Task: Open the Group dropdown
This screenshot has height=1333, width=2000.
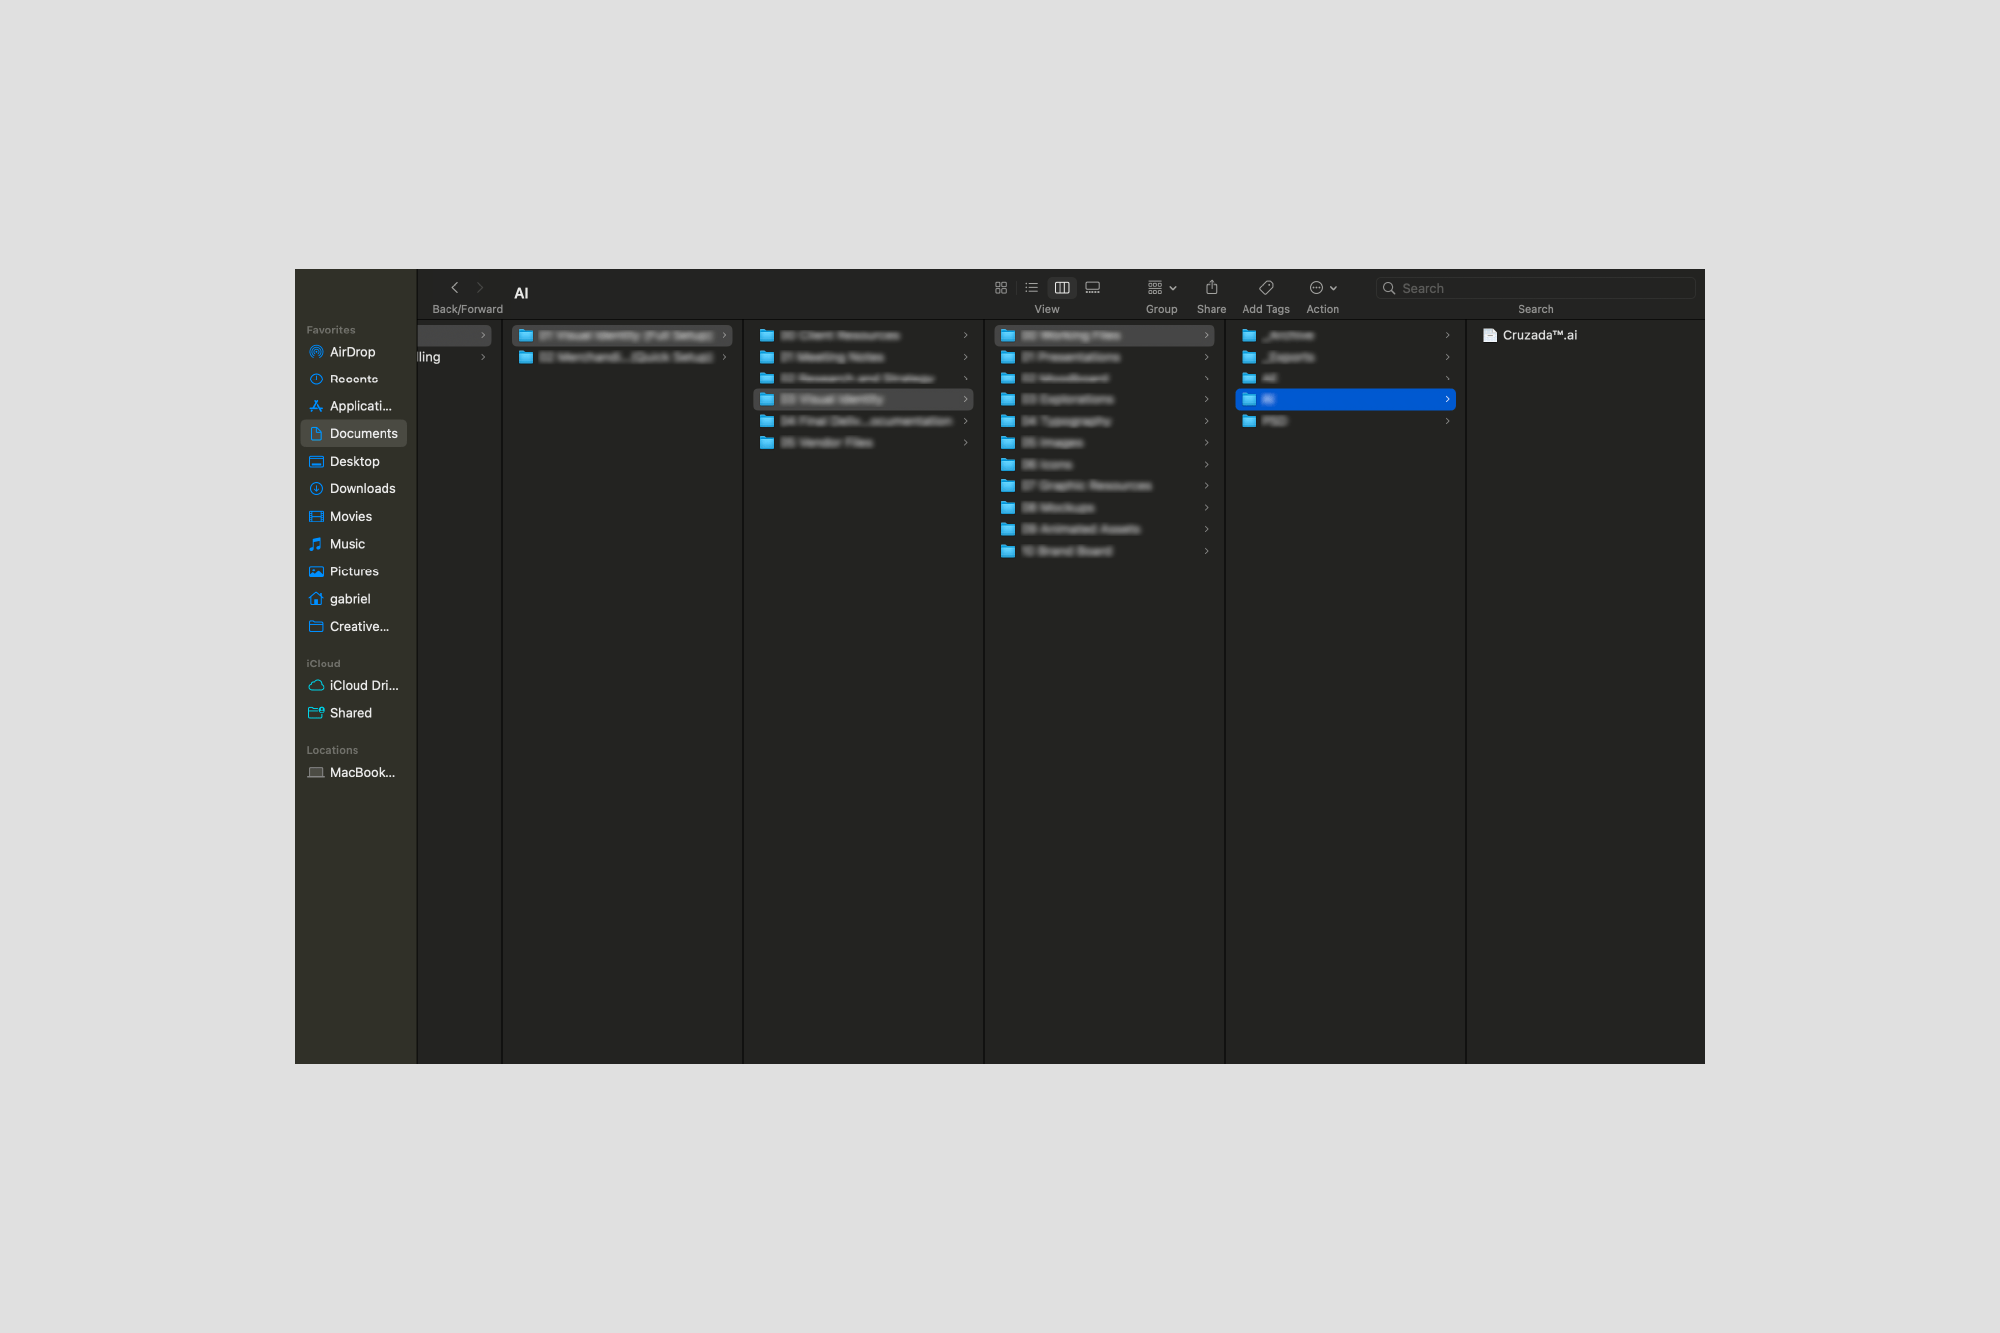Action: (1160, 287)
